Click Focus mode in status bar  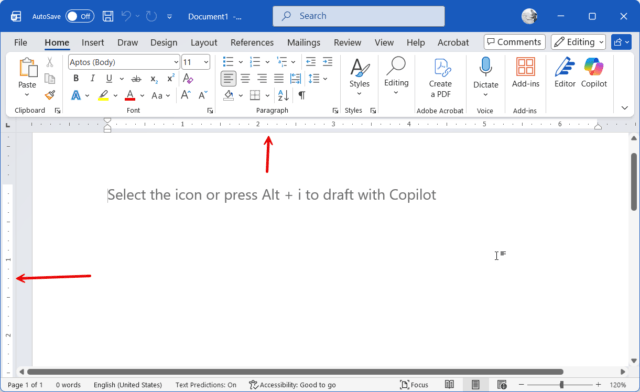[x=414, y=385]
